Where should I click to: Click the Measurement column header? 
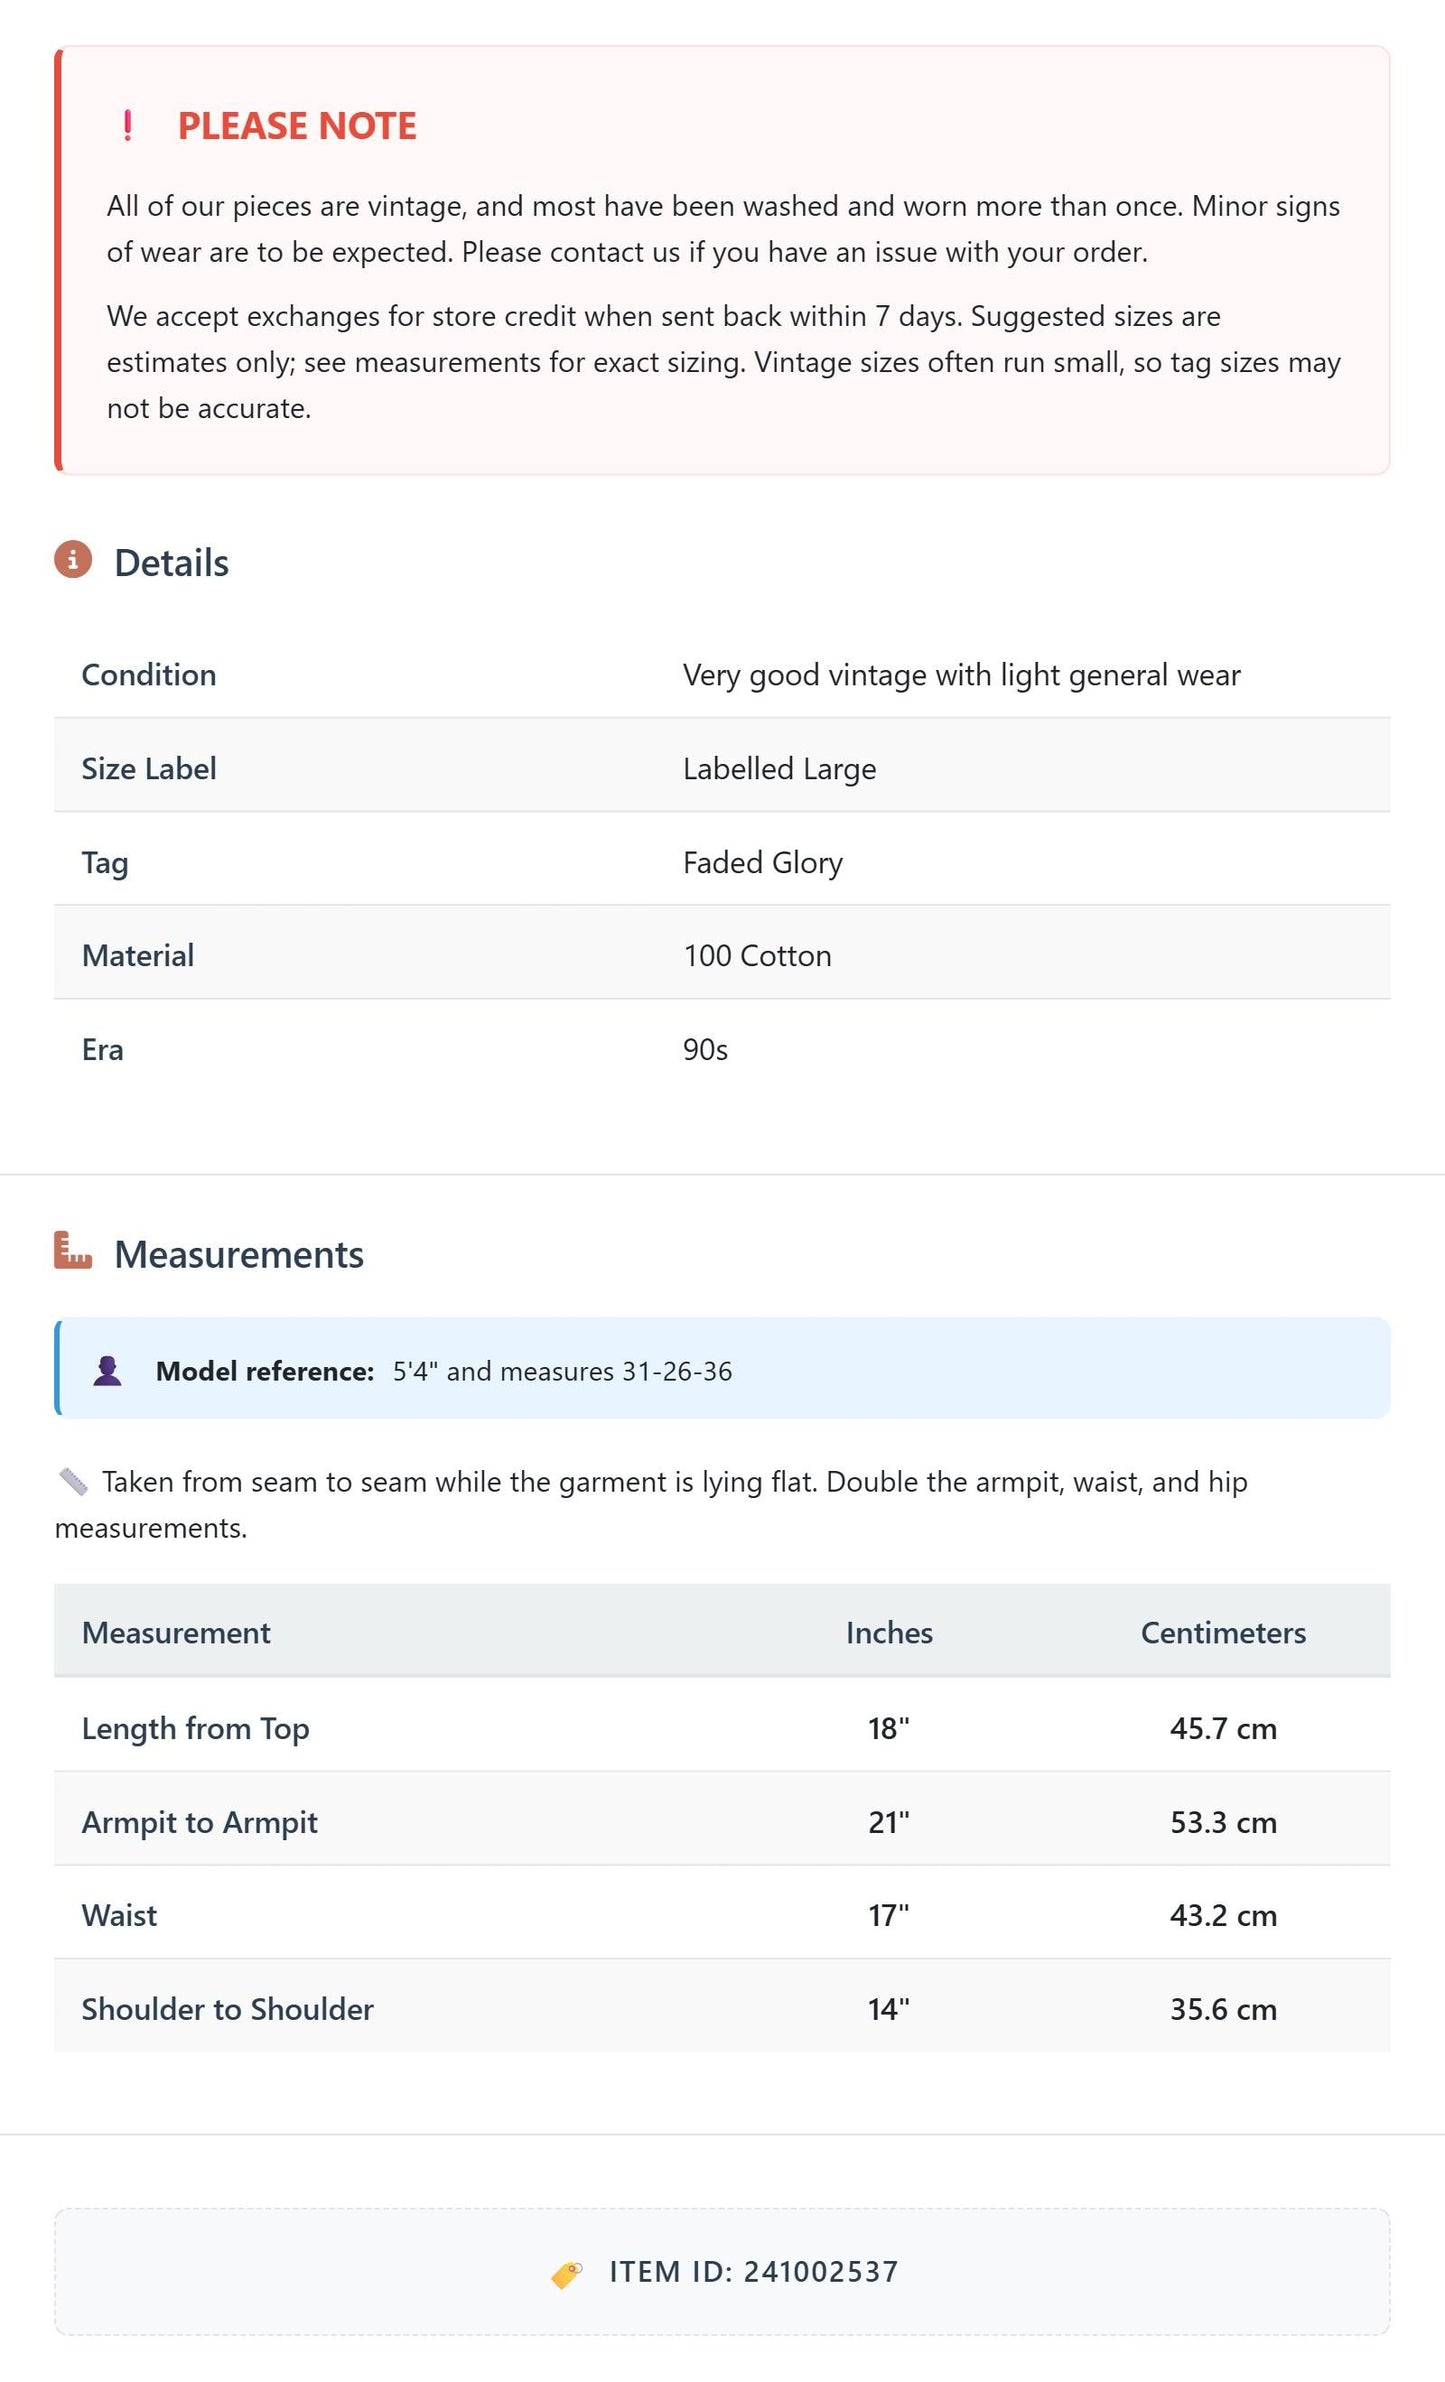tap(176, 1633)
